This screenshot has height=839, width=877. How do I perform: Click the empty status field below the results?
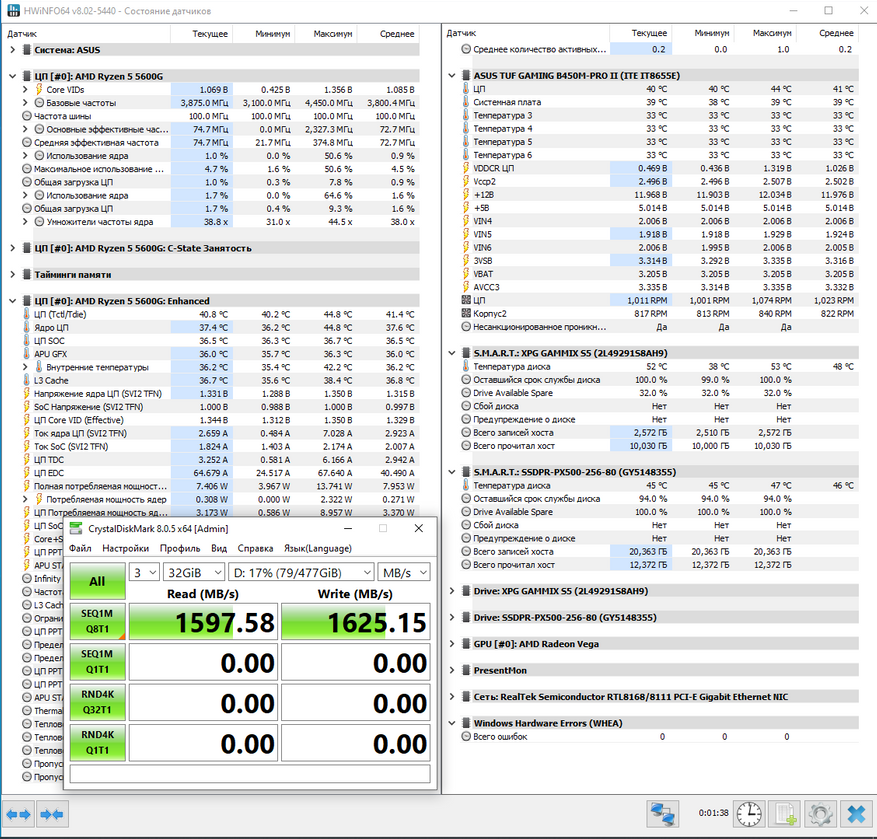coord(250,774)
